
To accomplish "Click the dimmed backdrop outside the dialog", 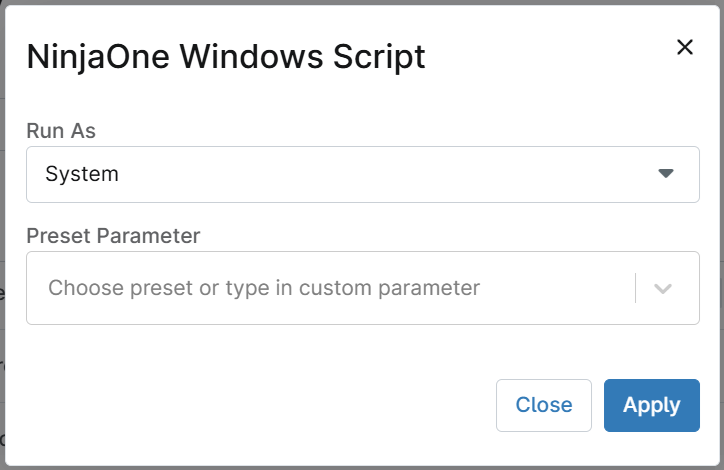I will point(2,231).
